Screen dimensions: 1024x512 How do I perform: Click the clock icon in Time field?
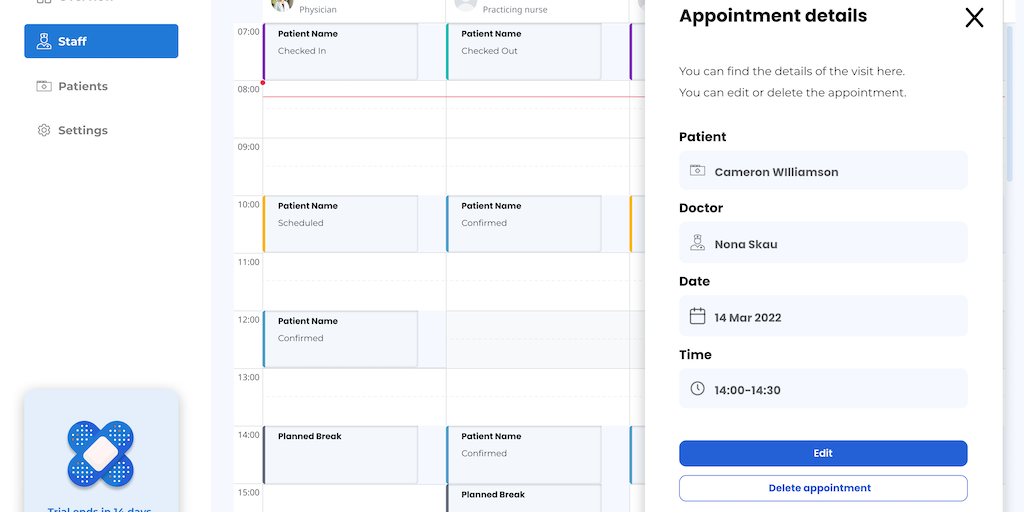pos(698,389)
